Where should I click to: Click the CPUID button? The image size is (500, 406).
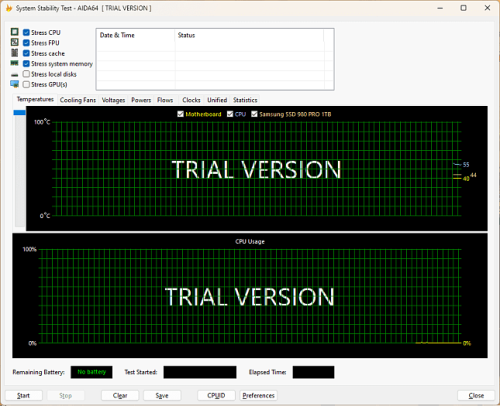[x=216, y=395]
